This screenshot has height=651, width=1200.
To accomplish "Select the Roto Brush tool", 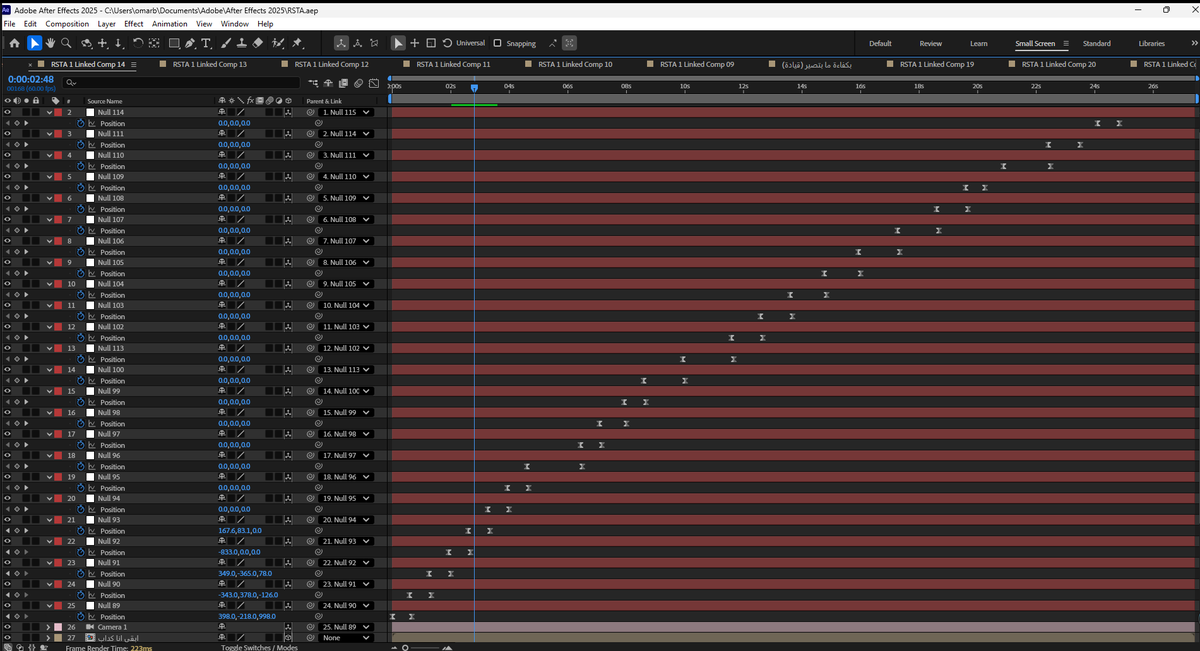I will (278, 43).
